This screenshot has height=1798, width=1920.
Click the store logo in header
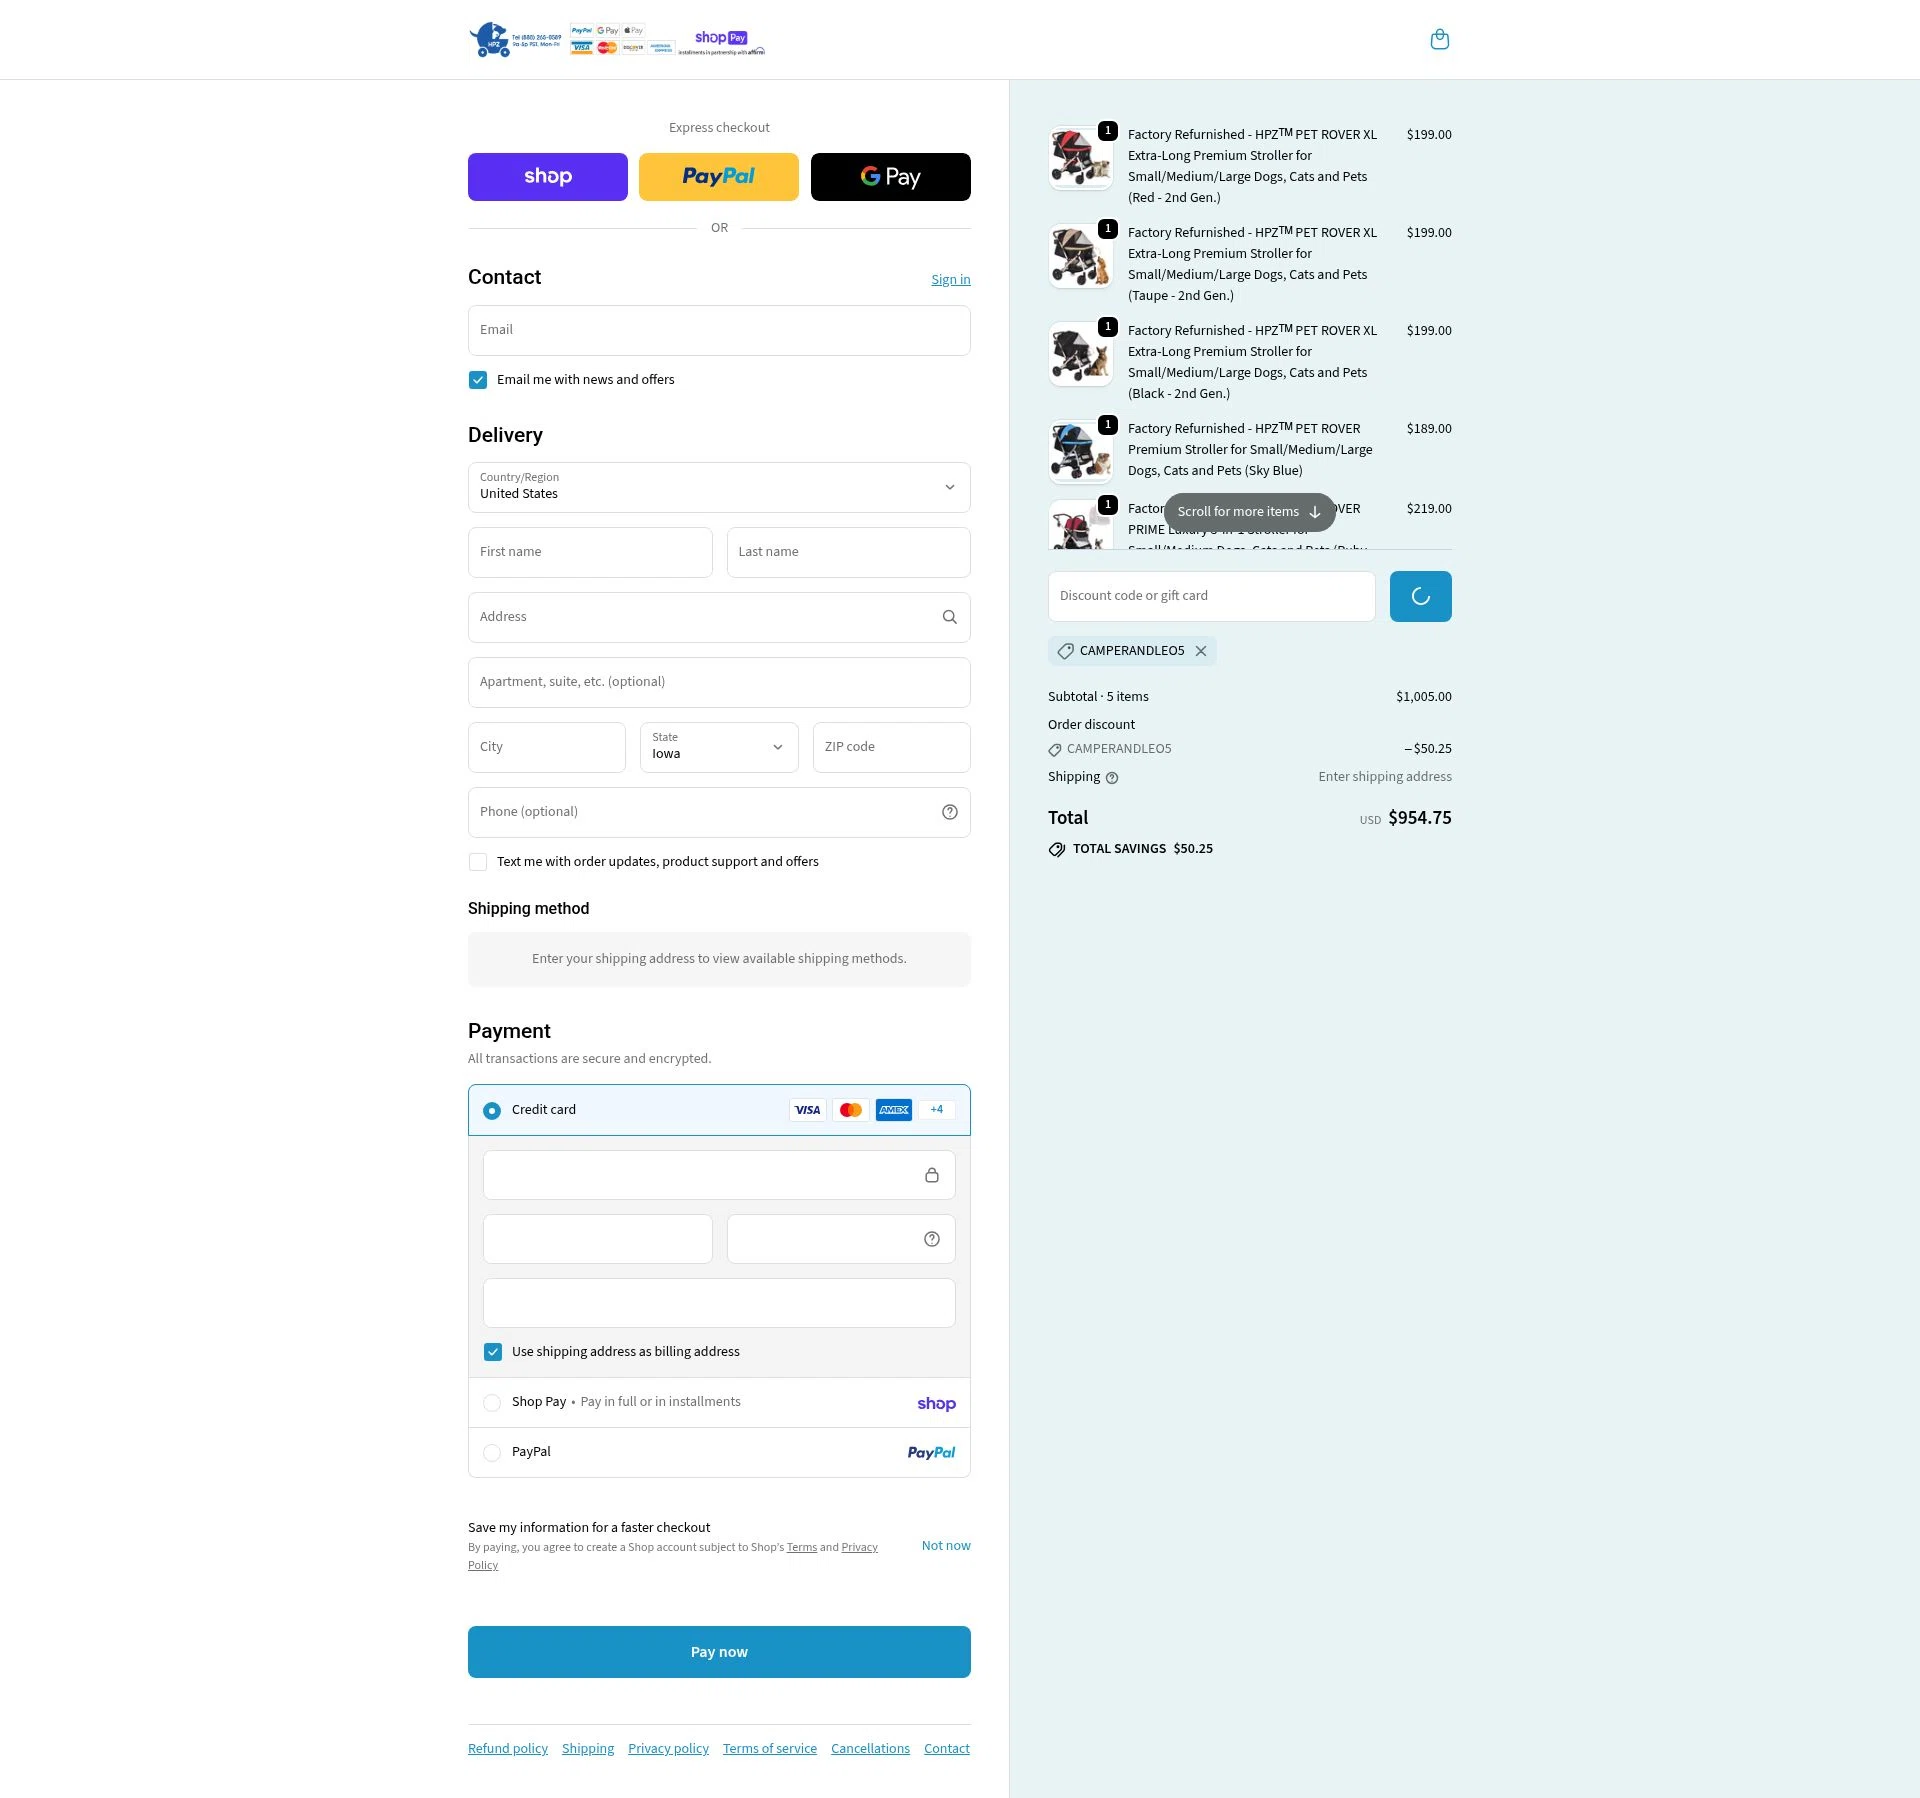(x=617, y=40)
